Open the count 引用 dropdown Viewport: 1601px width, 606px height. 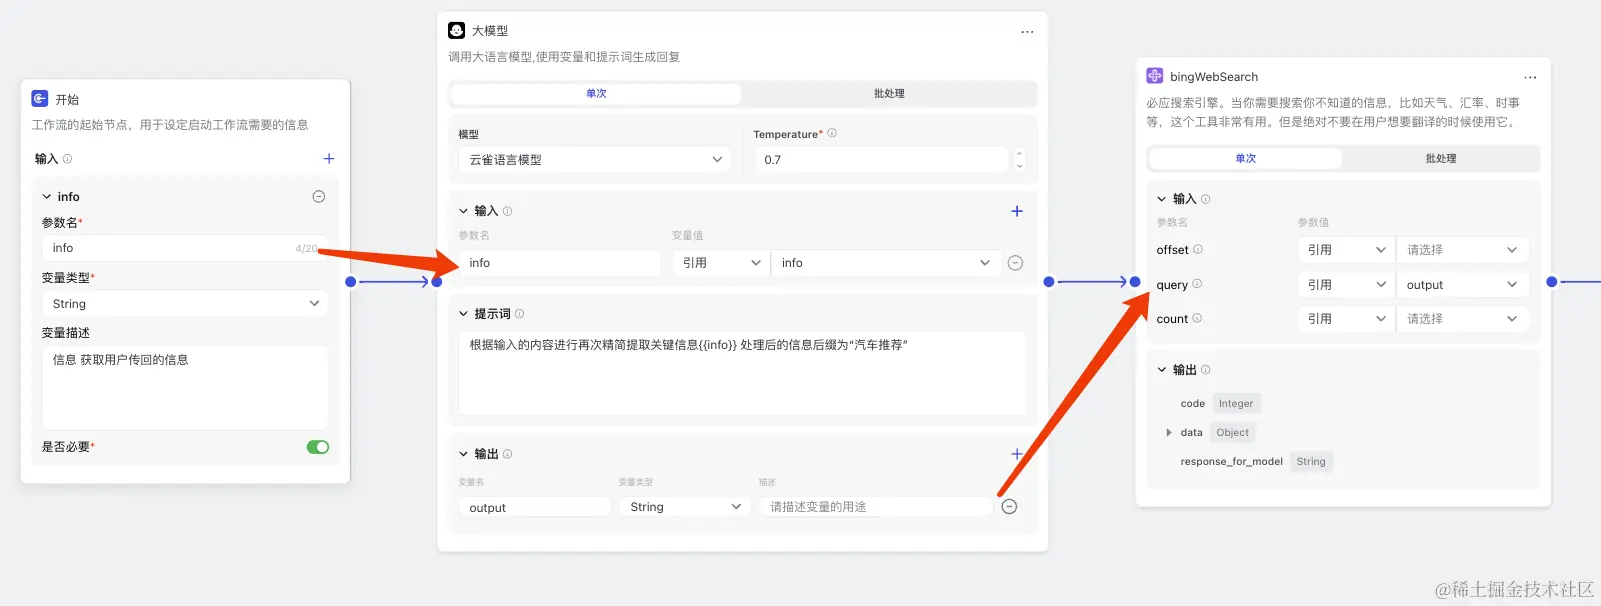[1346, 319]
